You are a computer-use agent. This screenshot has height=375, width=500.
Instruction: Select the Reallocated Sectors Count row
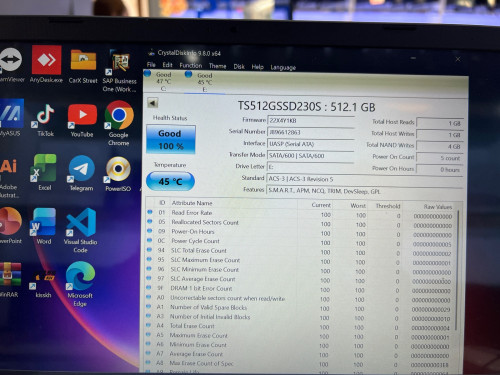point(300,223)
